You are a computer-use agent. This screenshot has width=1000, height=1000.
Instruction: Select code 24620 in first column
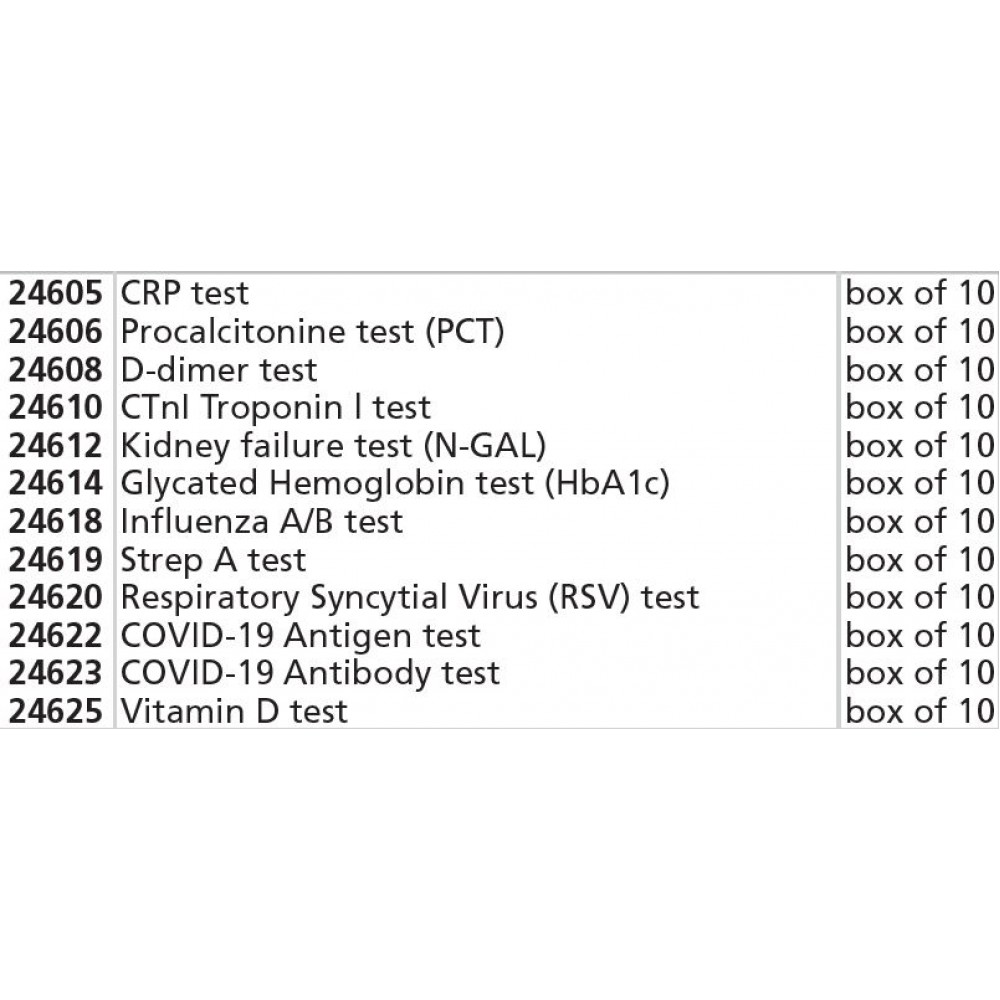click(56, 597)
